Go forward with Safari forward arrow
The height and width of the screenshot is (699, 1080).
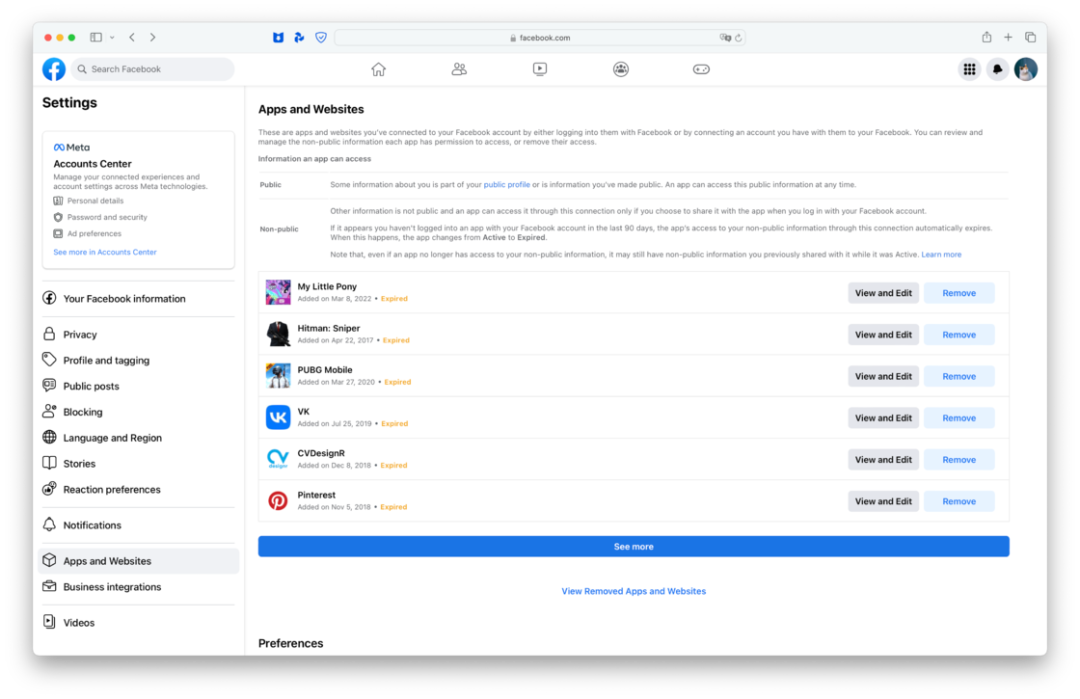[x=153, y=37]
